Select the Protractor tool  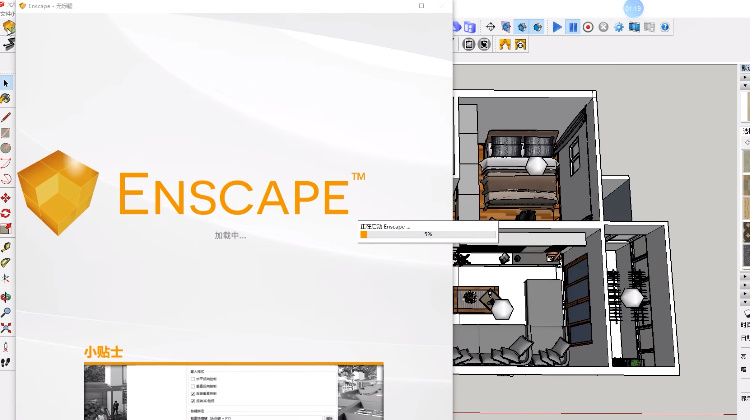click(x=6, y=263)
